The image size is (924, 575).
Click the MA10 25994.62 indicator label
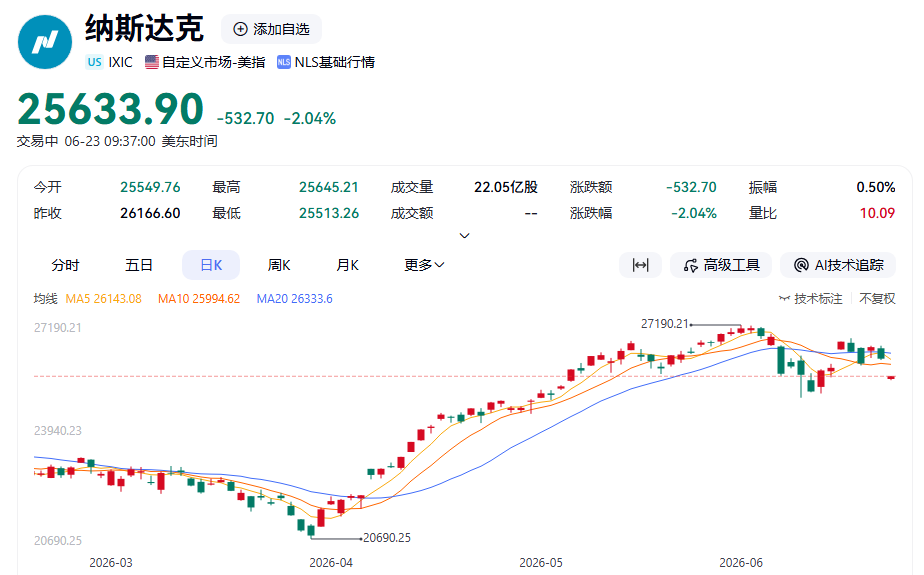coord(199,299)
